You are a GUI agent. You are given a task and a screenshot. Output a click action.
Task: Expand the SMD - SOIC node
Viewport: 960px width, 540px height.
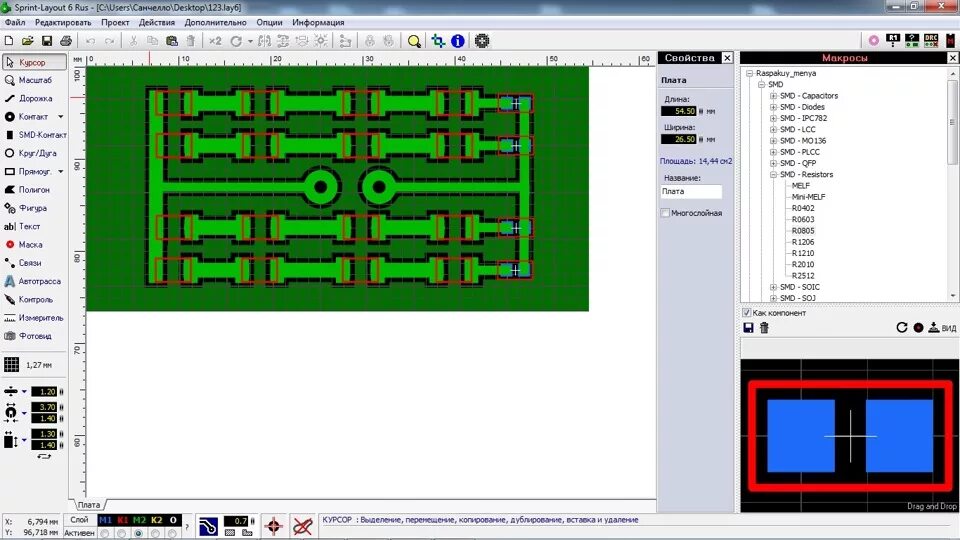[773, 287]
